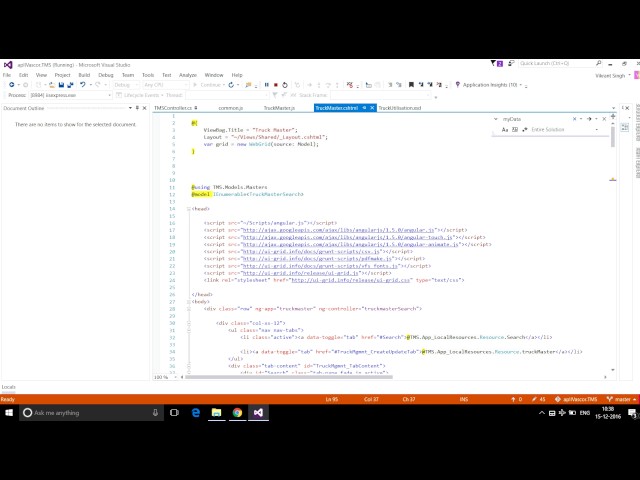Open Microsoft Edge from the taskbar
This screenshot has width=640, height=480.
tap(196, 413)
